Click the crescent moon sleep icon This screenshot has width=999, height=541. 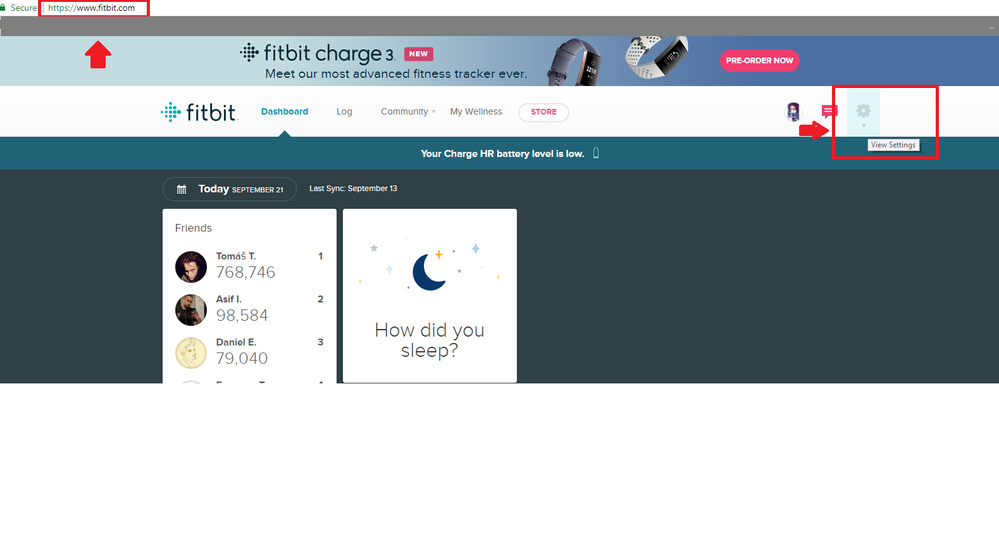(429, 271)
